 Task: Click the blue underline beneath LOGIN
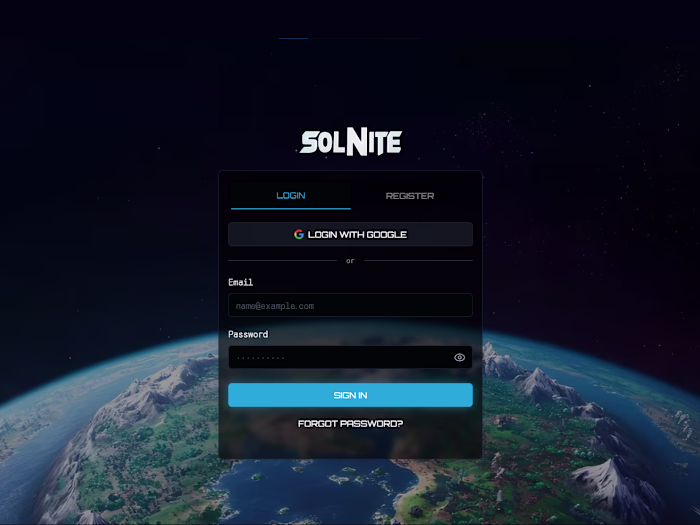[x=291, y=208]
